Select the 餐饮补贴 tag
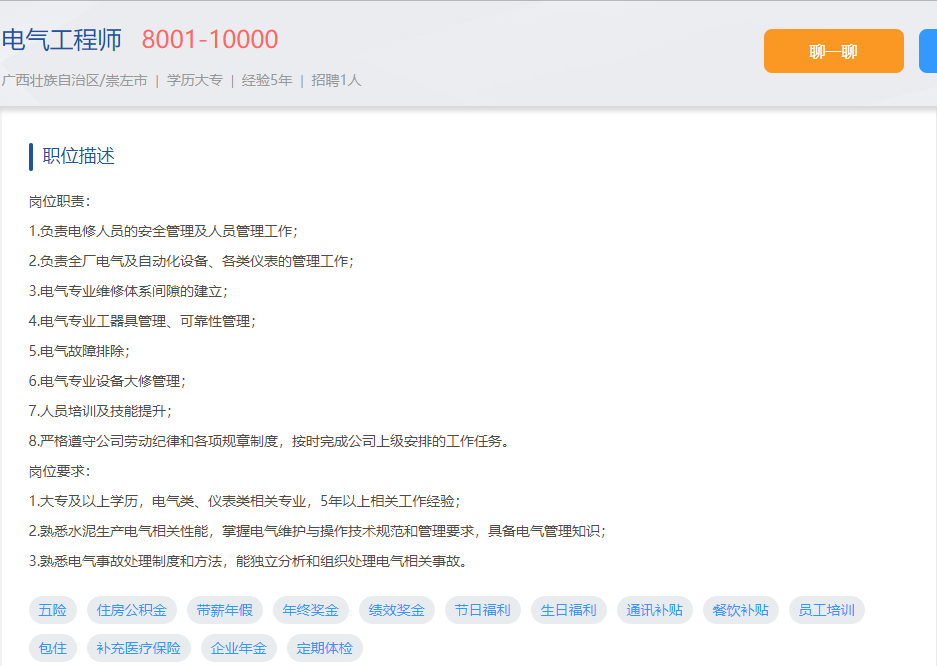The height and width of the screenshot is (666, 937). point(741,610)
